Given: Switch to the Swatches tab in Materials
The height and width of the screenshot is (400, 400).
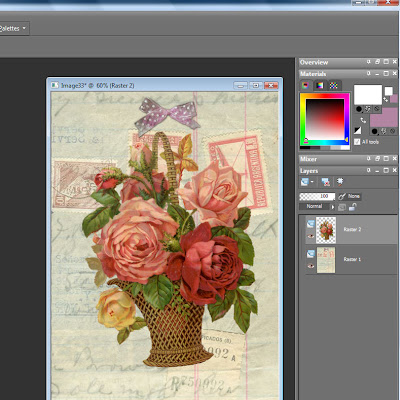Looking at the screenshot, I should coord(334,85).
